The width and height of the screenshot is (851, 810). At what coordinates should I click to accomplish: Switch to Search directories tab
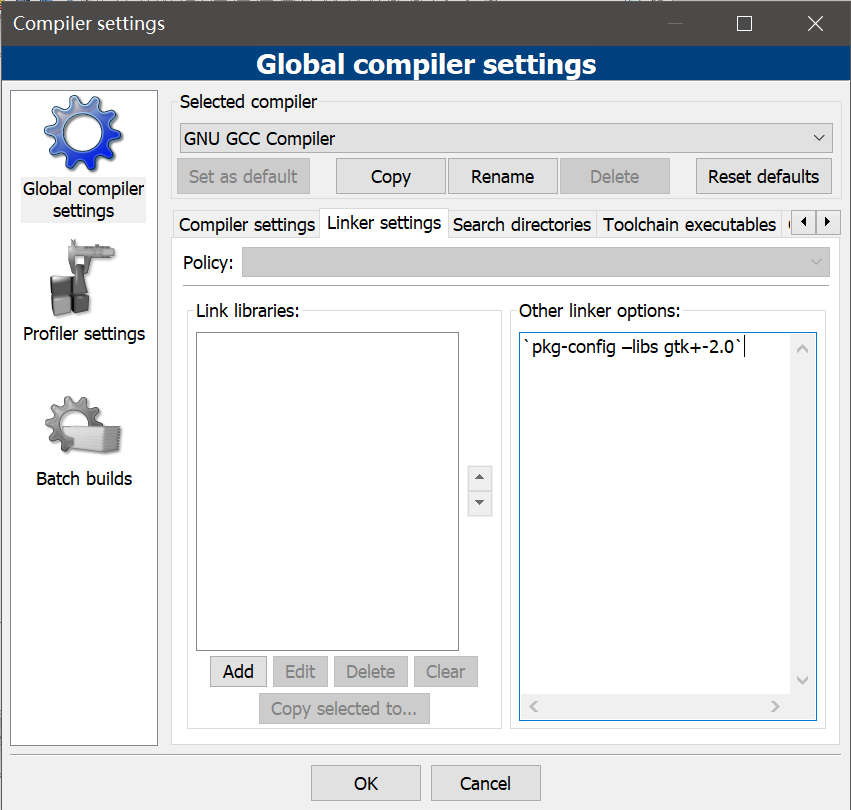(x=521, y=224)
